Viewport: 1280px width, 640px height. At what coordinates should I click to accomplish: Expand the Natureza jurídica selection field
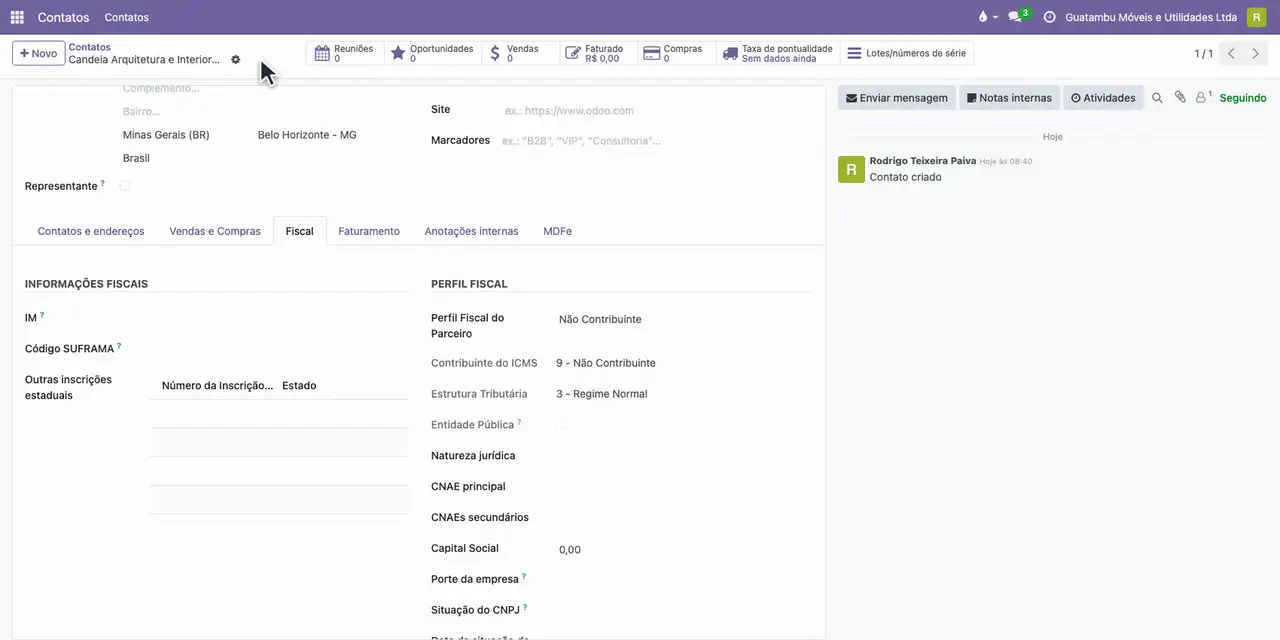click(684, 456)
